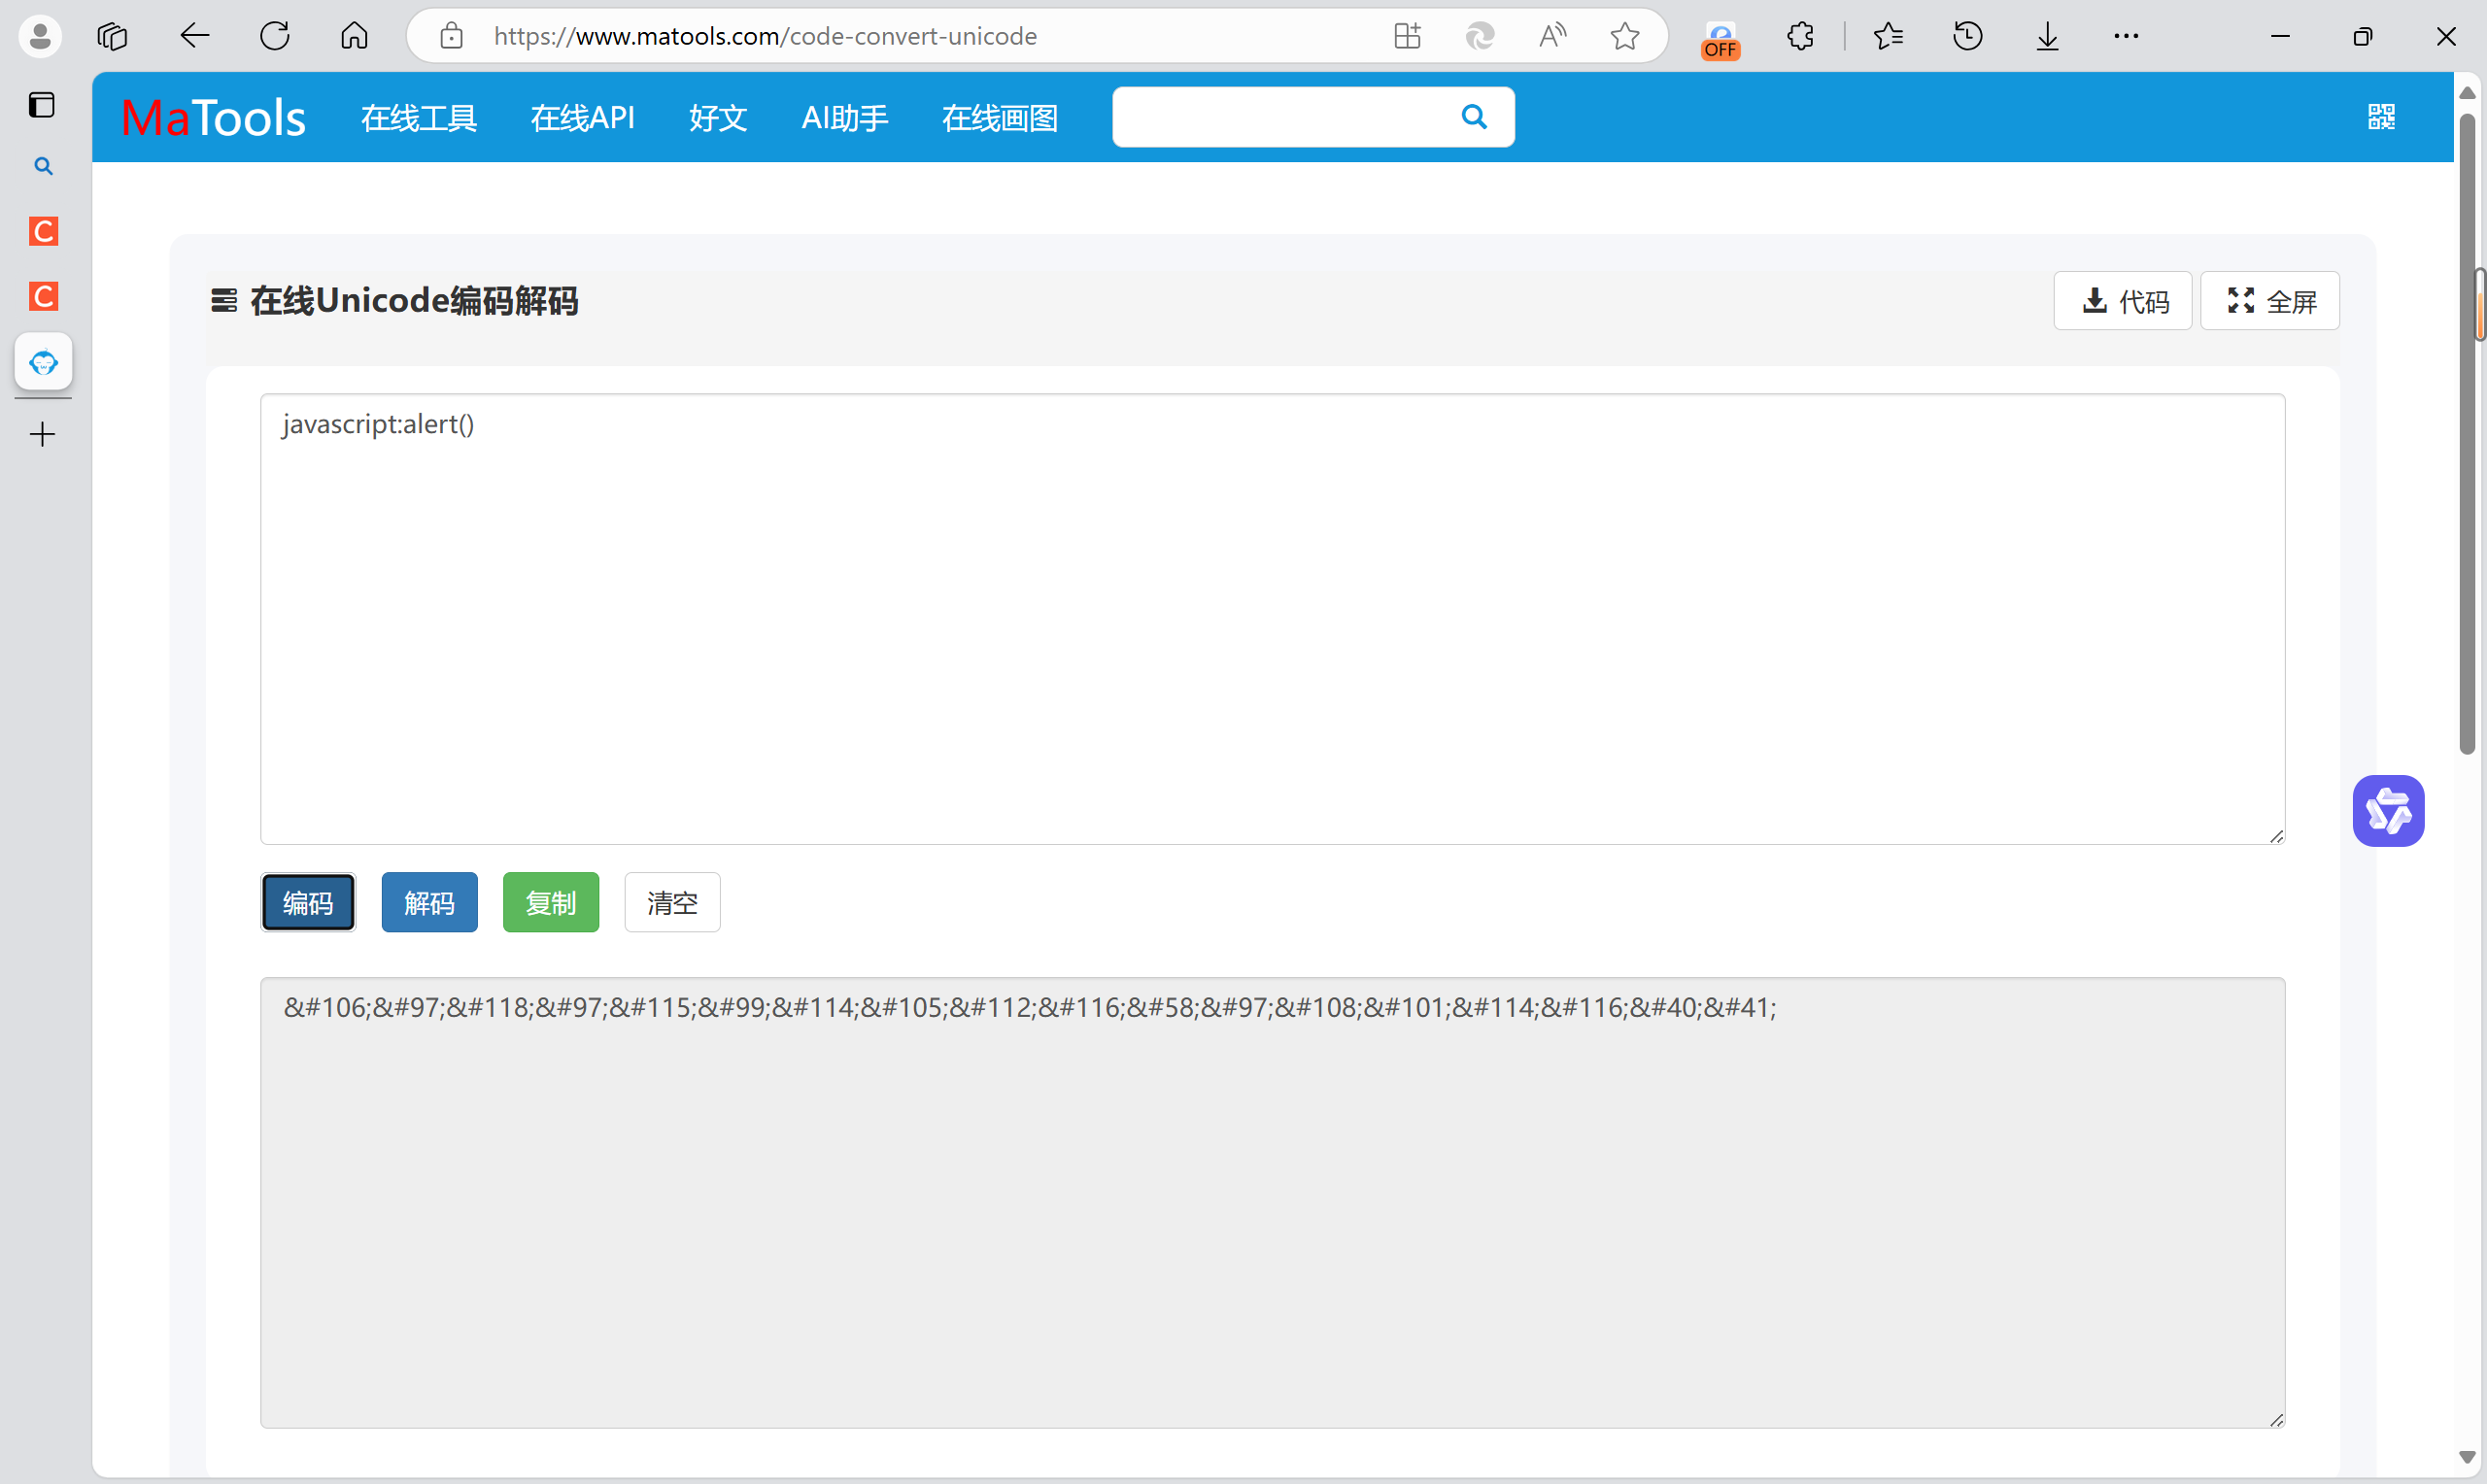Click the 全屏 fullscreen button

pyautogui.click(x=2269, y=301)
